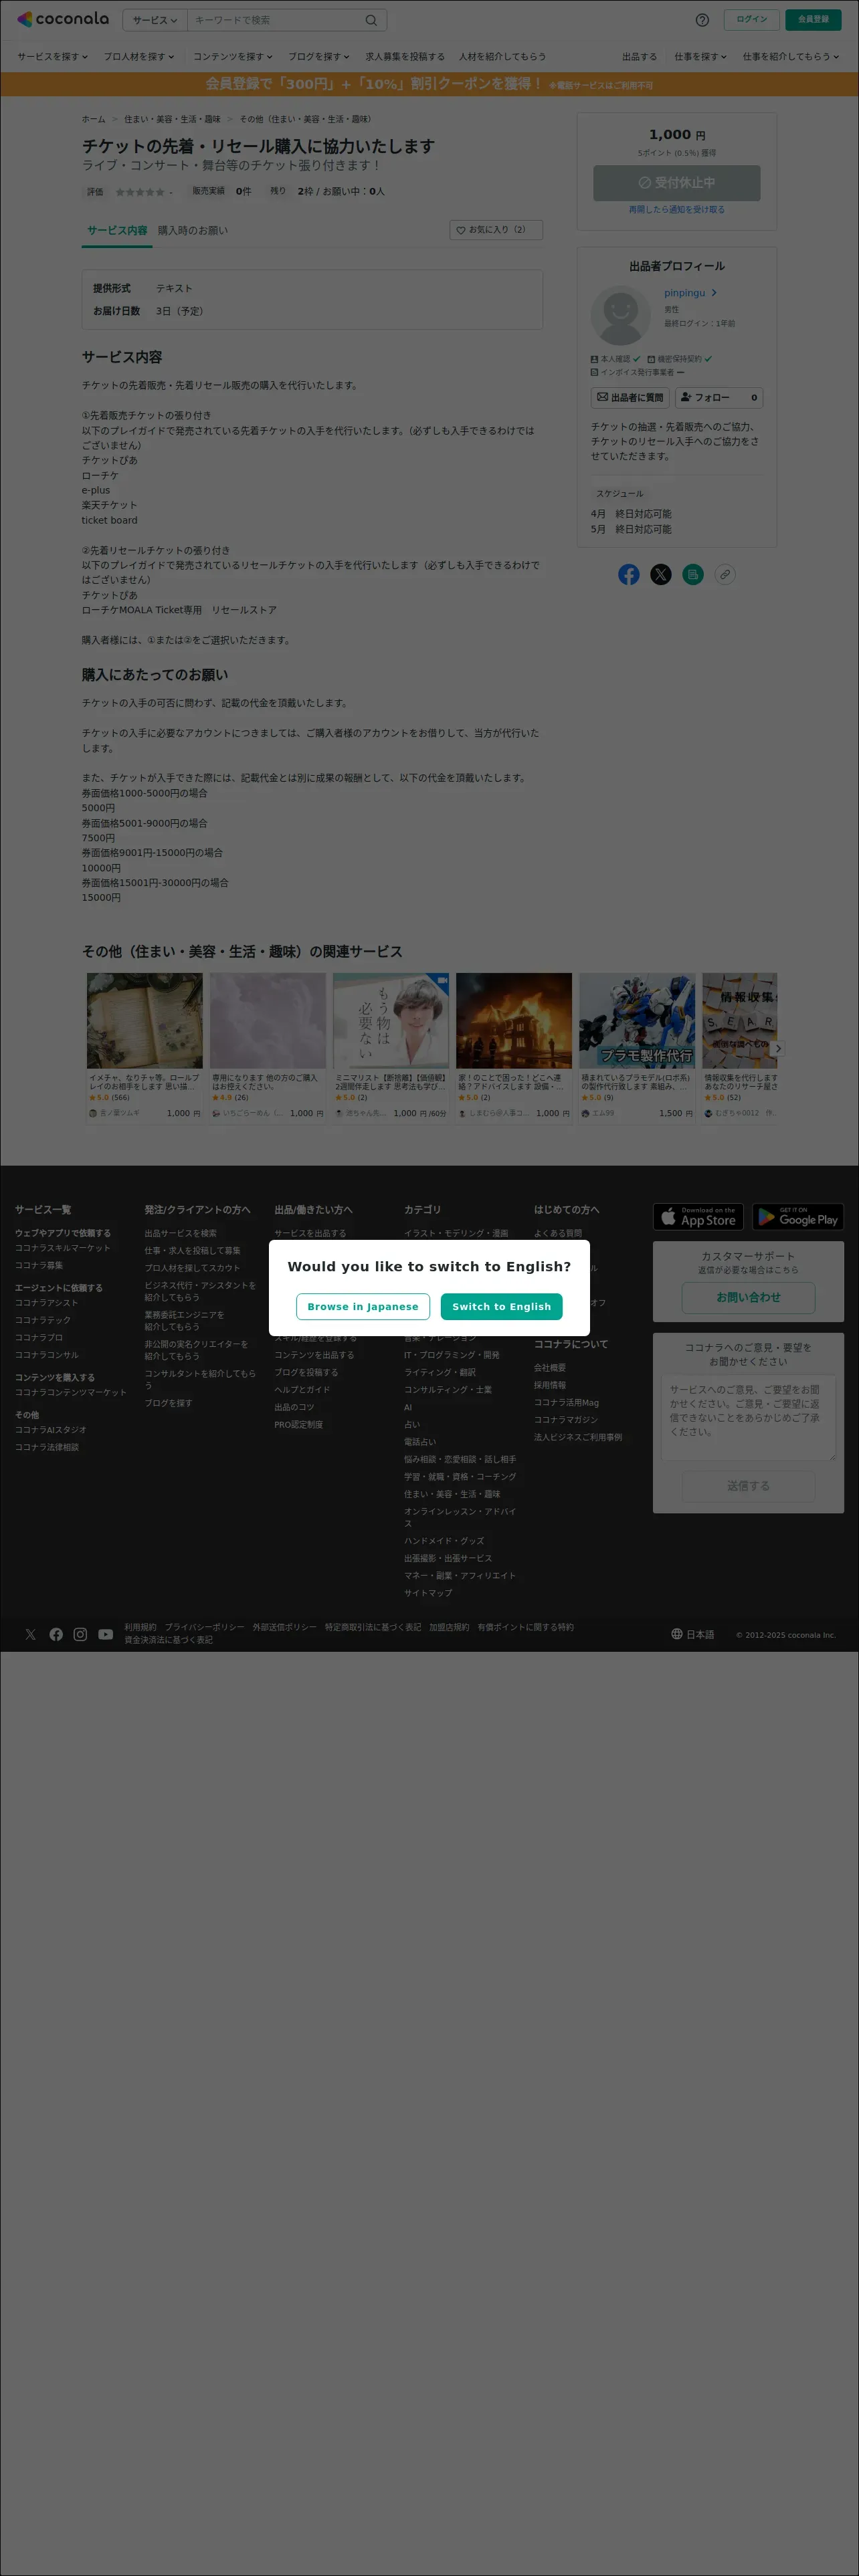Switch to サービス内容 tab
The image size is (859, 2576).
(116, 231)
